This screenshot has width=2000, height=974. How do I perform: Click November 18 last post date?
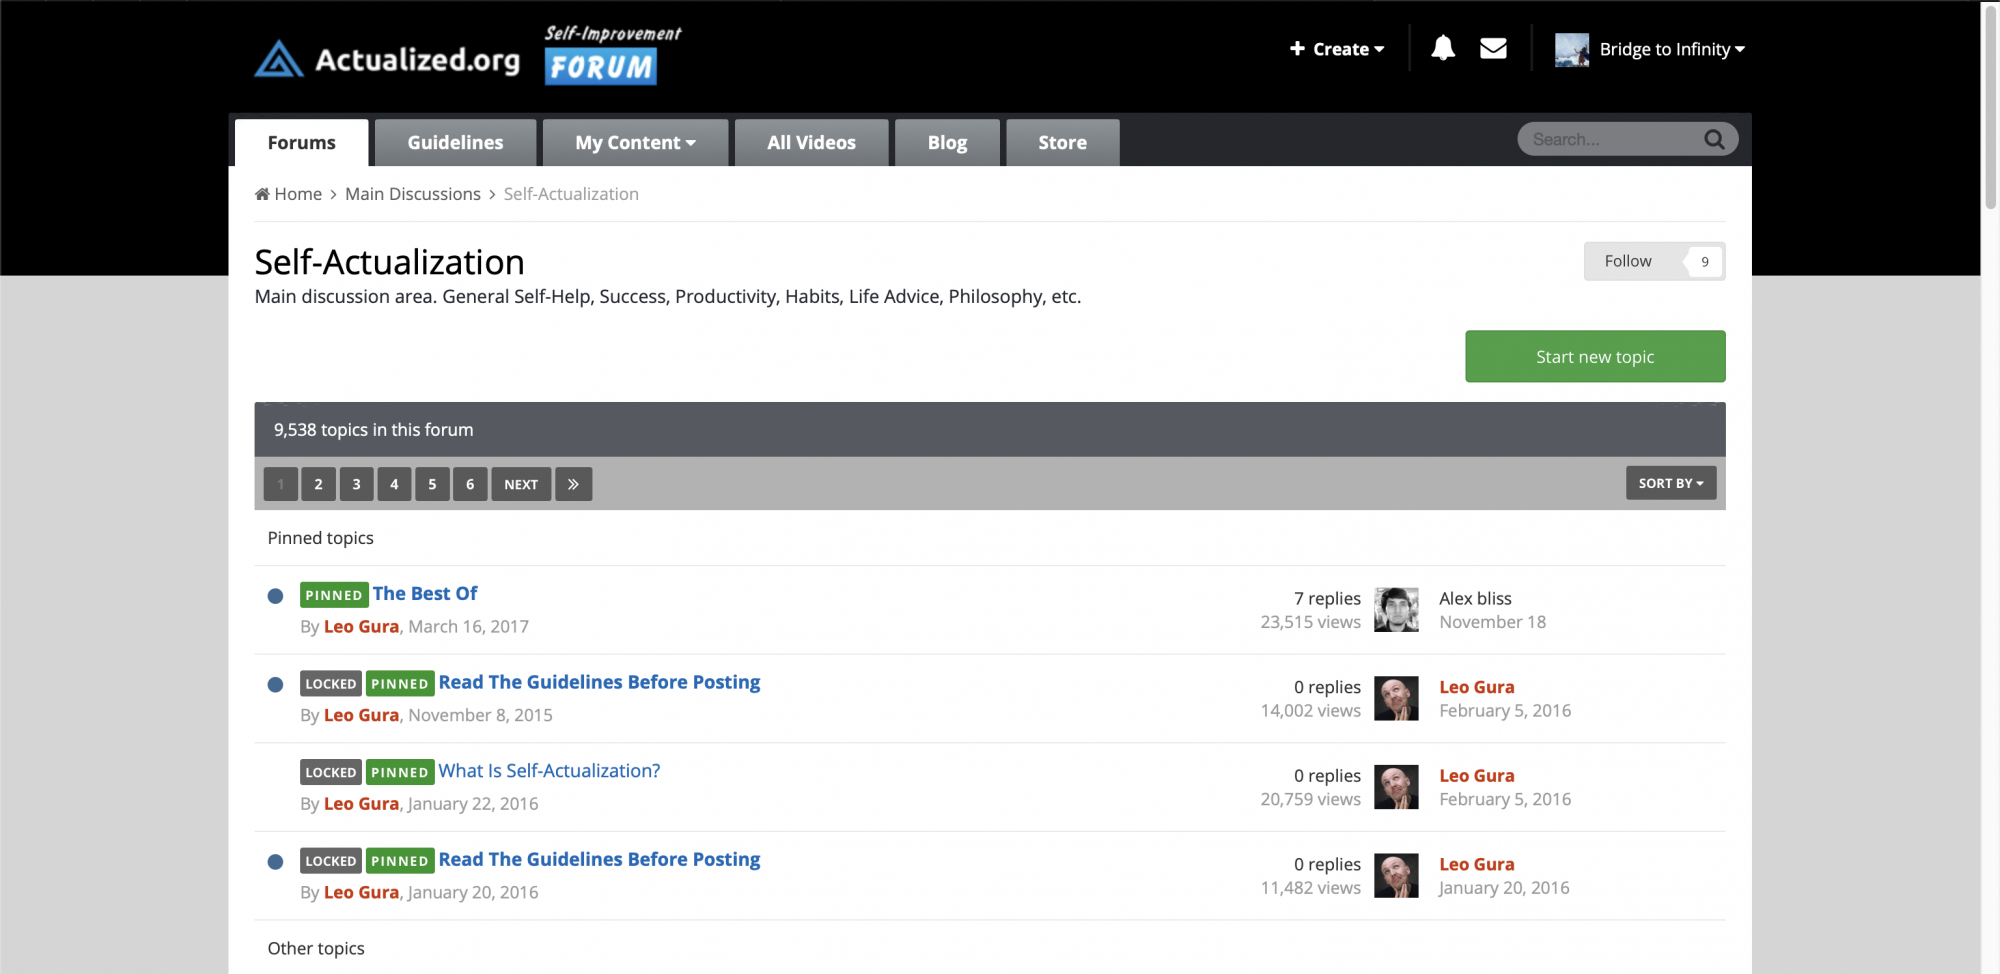pyautogui.click(x=1492, y=622)
